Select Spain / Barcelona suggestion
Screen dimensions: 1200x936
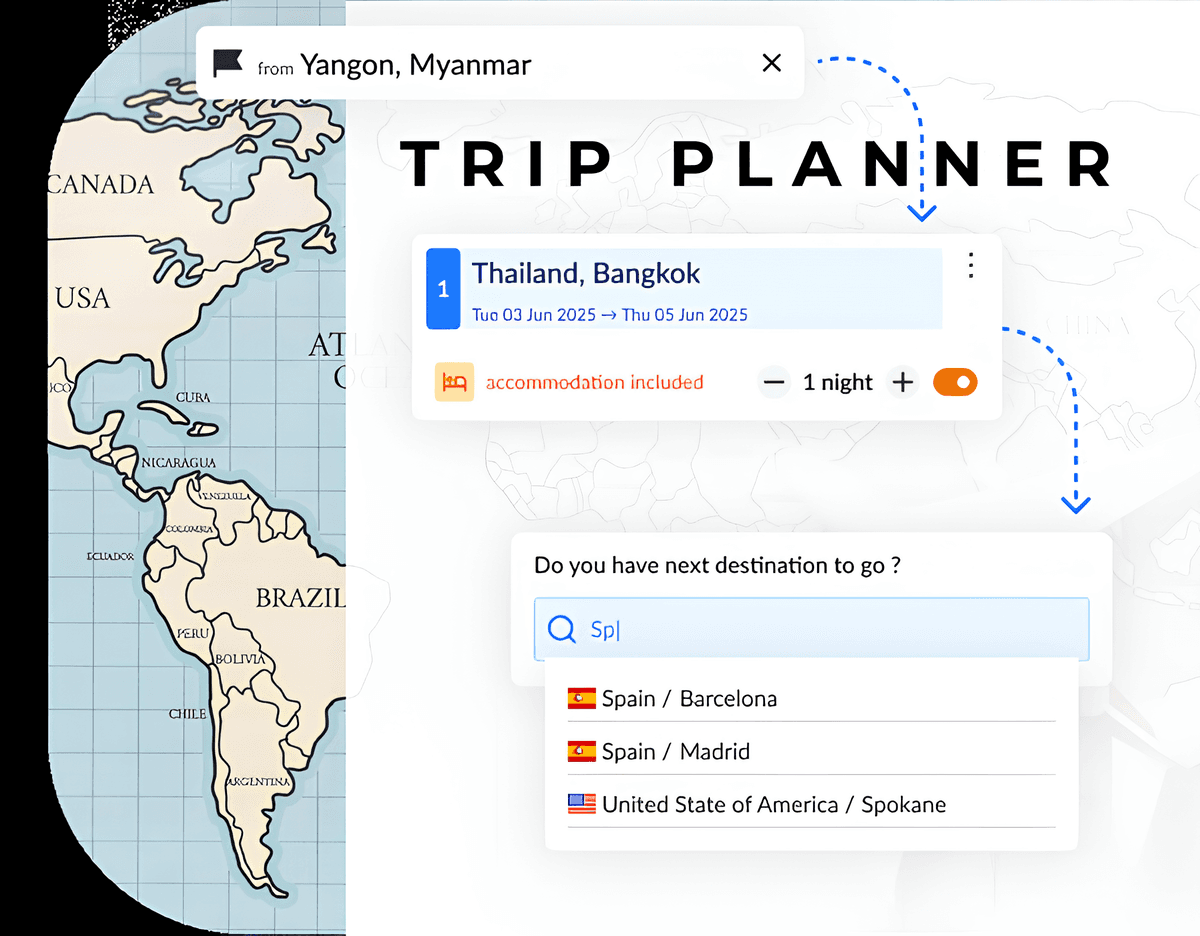coord(811,698)
